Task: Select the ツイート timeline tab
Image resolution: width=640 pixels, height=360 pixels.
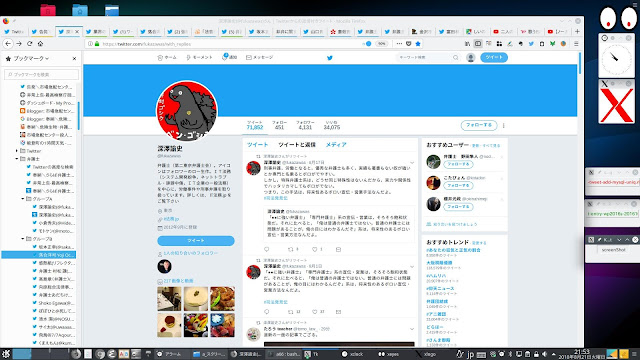Action: point(257,144)
